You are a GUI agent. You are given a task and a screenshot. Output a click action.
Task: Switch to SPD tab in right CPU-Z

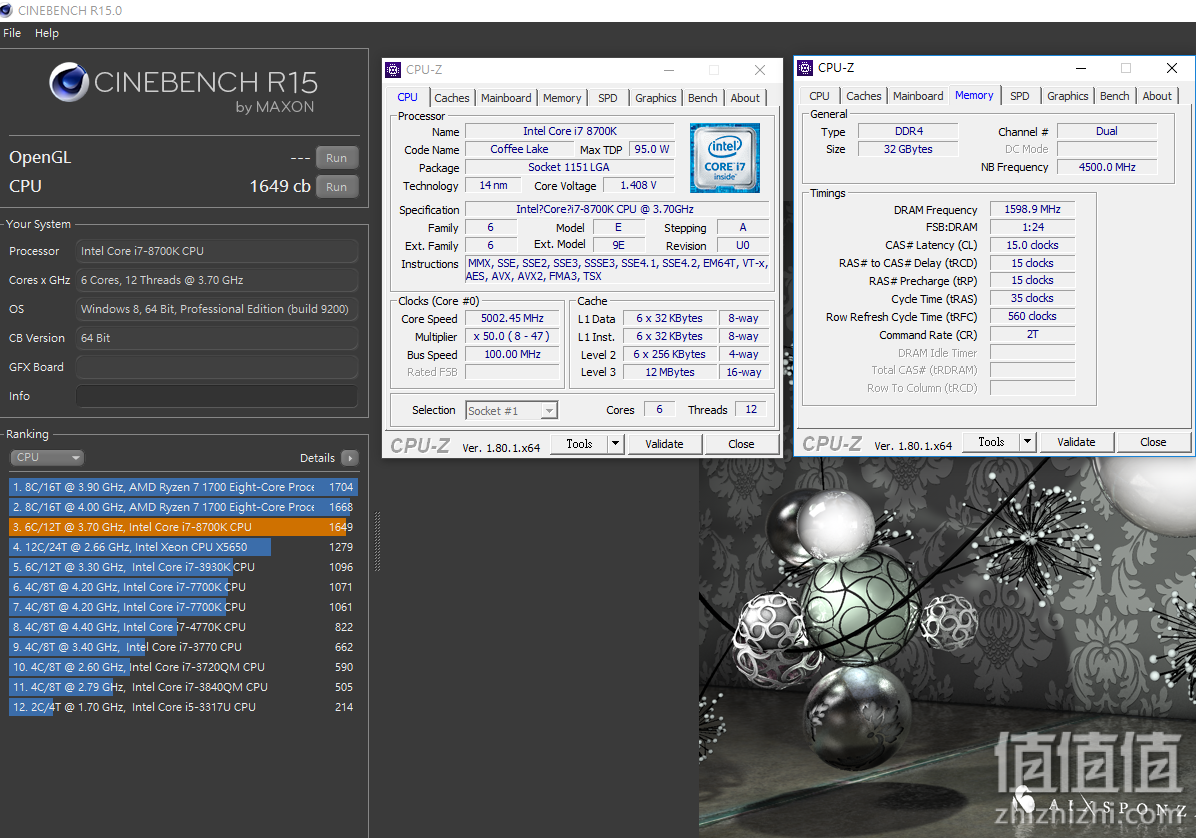pos(1020,95)
